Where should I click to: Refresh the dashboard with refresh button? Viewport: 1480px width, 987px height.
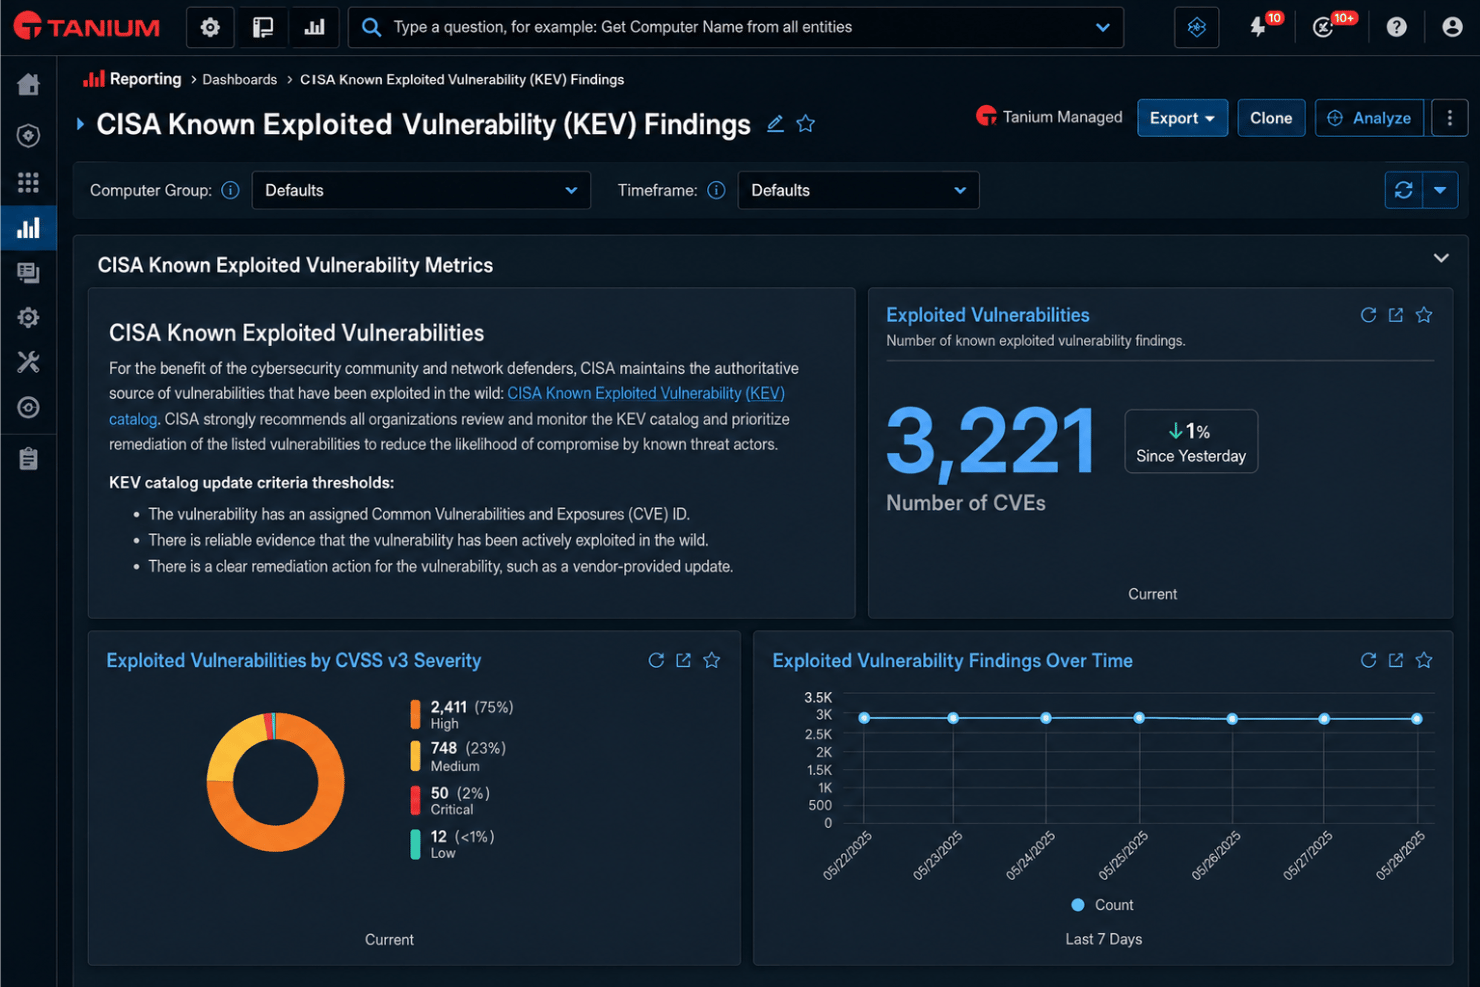[1404, 190]
